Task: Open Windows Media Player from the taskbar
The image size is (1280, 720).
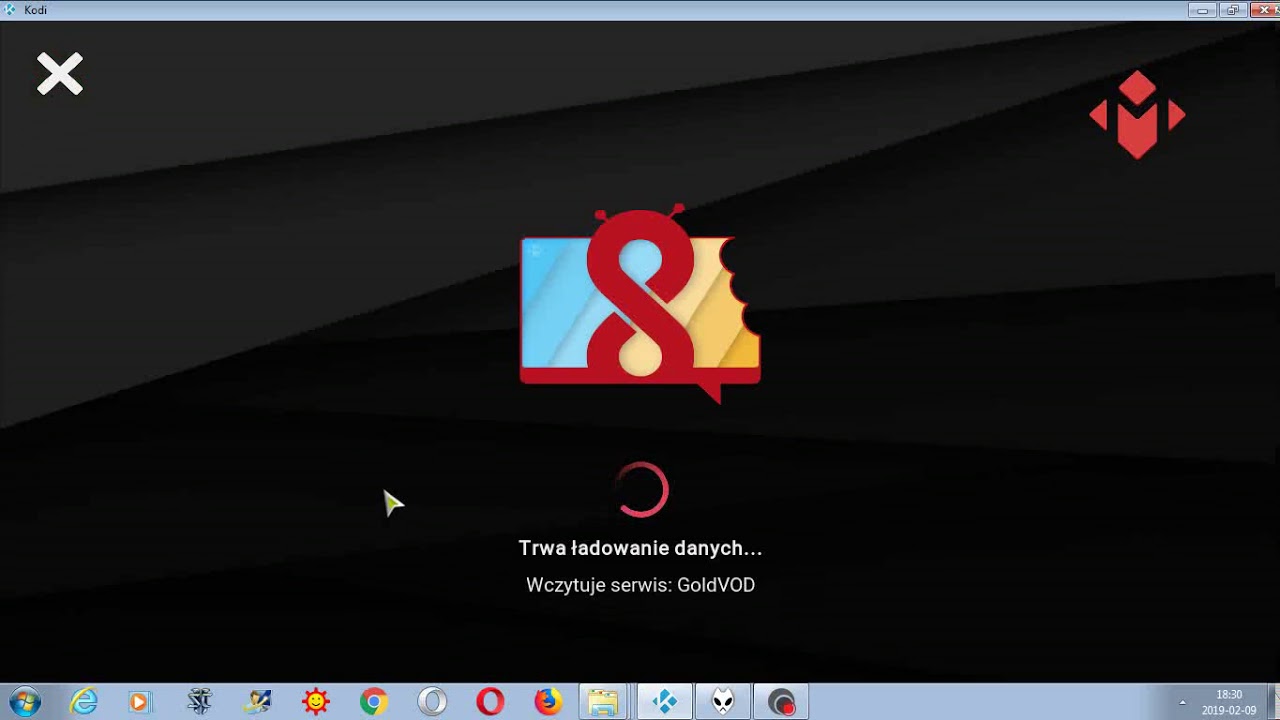Action: tap(139, 702)
